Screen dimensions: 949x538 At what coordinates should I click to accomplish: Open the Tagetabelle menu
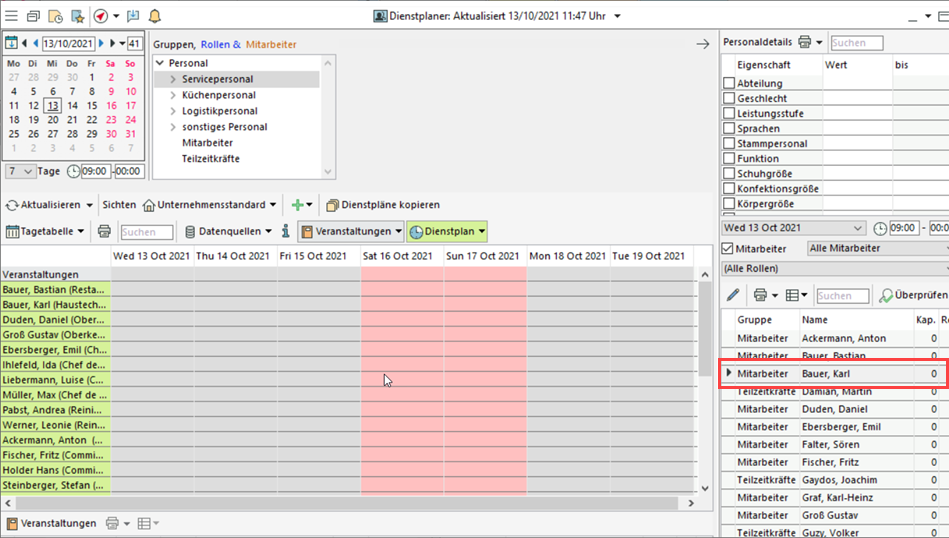point(45,232)
